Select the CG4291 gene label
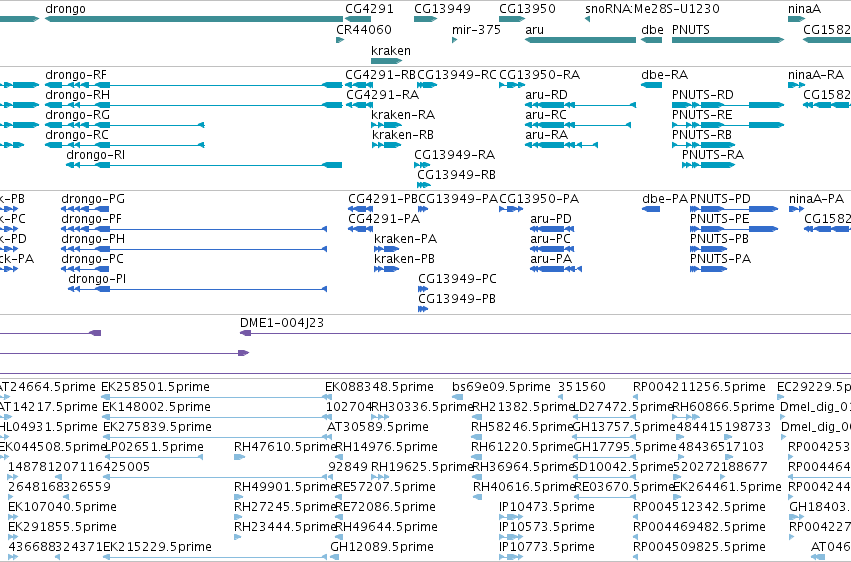The width and height of the screenshot is (851, 562). [x=369, y=9]
